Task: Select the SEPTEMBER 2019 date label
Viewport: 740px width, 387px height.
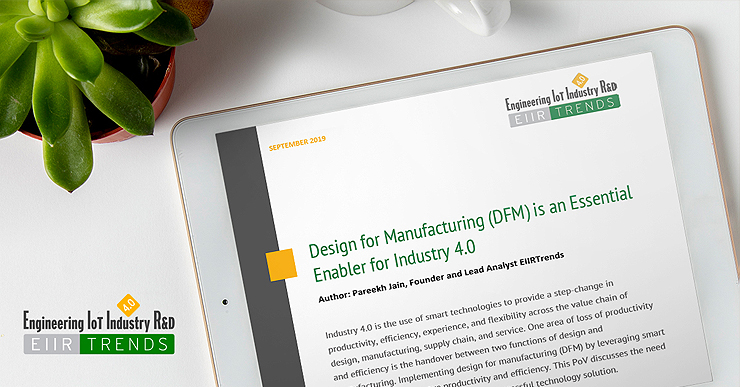Action: coord(297,143)
